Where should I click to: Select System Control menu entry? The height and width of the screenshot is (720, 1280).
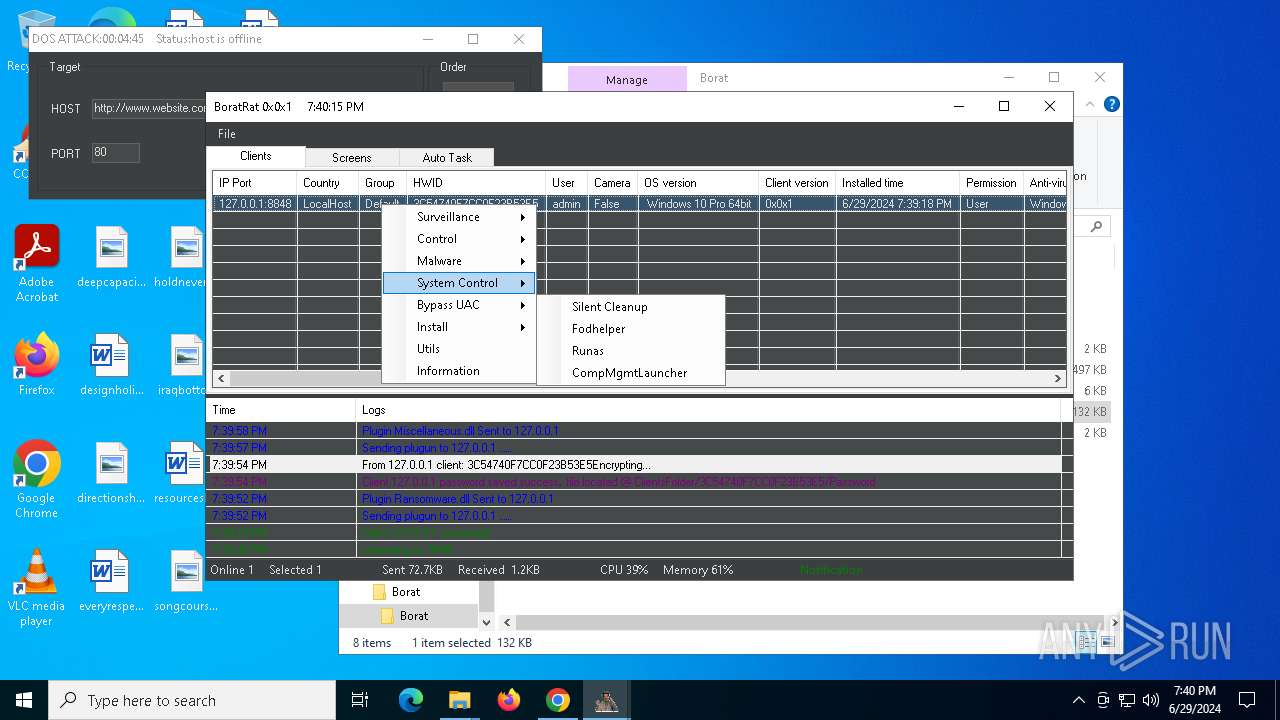click(x=459, y=283)
